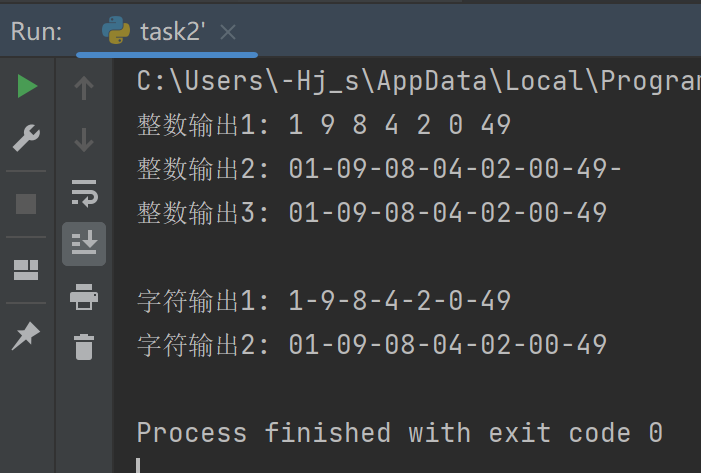The image size is (701, 473).
Task: Rerun task2' with the green play icon
Action: point(27,88)
